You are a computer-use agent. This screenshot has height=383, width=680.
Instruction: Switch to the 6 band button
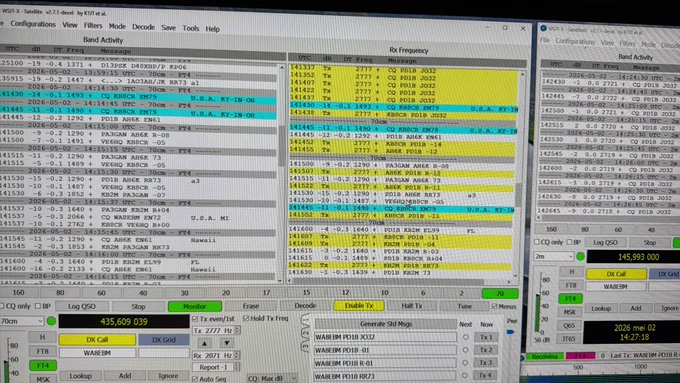tap(423, 293)
